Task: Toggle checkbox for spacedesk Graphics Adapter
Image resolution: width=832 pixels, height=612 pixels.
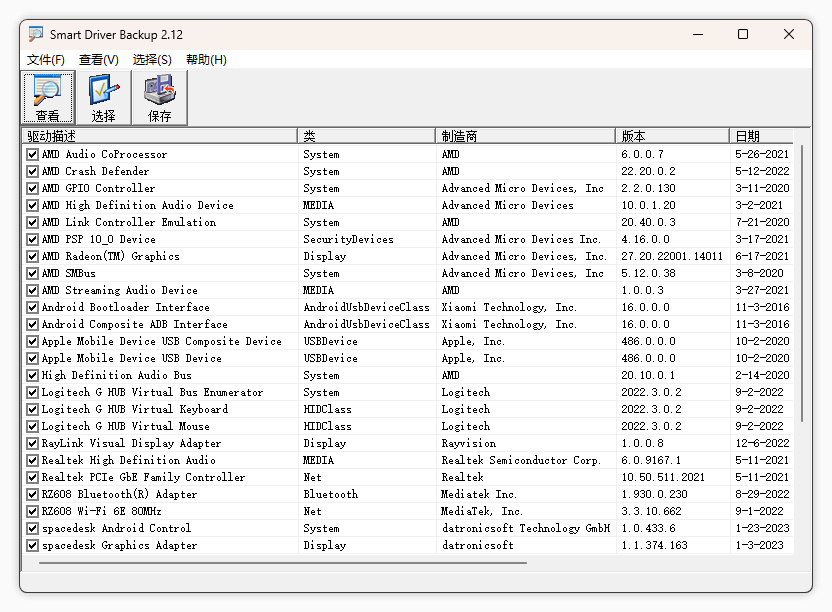Action: (x=33, y=546)
